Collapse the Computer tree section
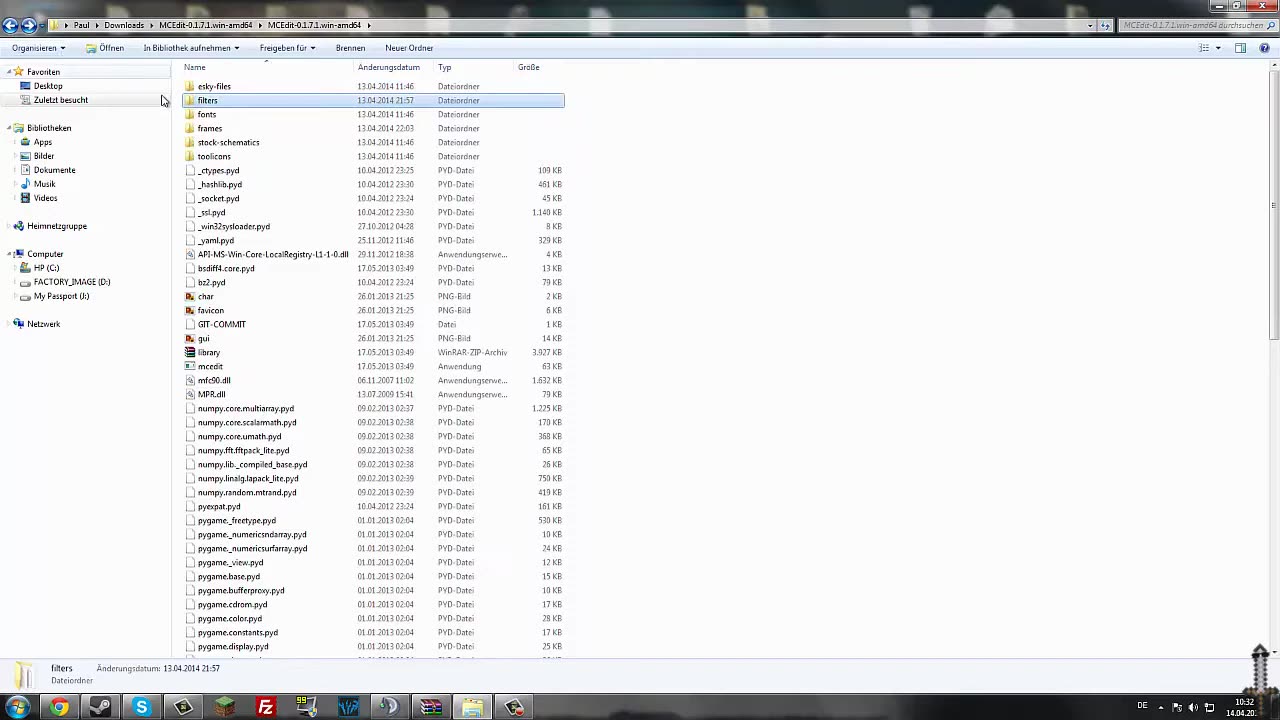1280x720 pixels. click(x=7, y=254)
